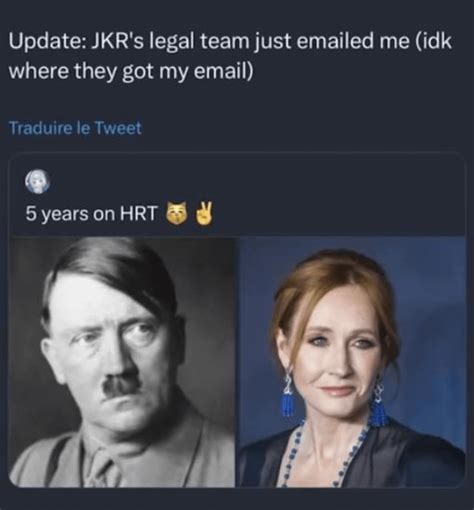Click the line "where they got my email)"

point(131,71)
